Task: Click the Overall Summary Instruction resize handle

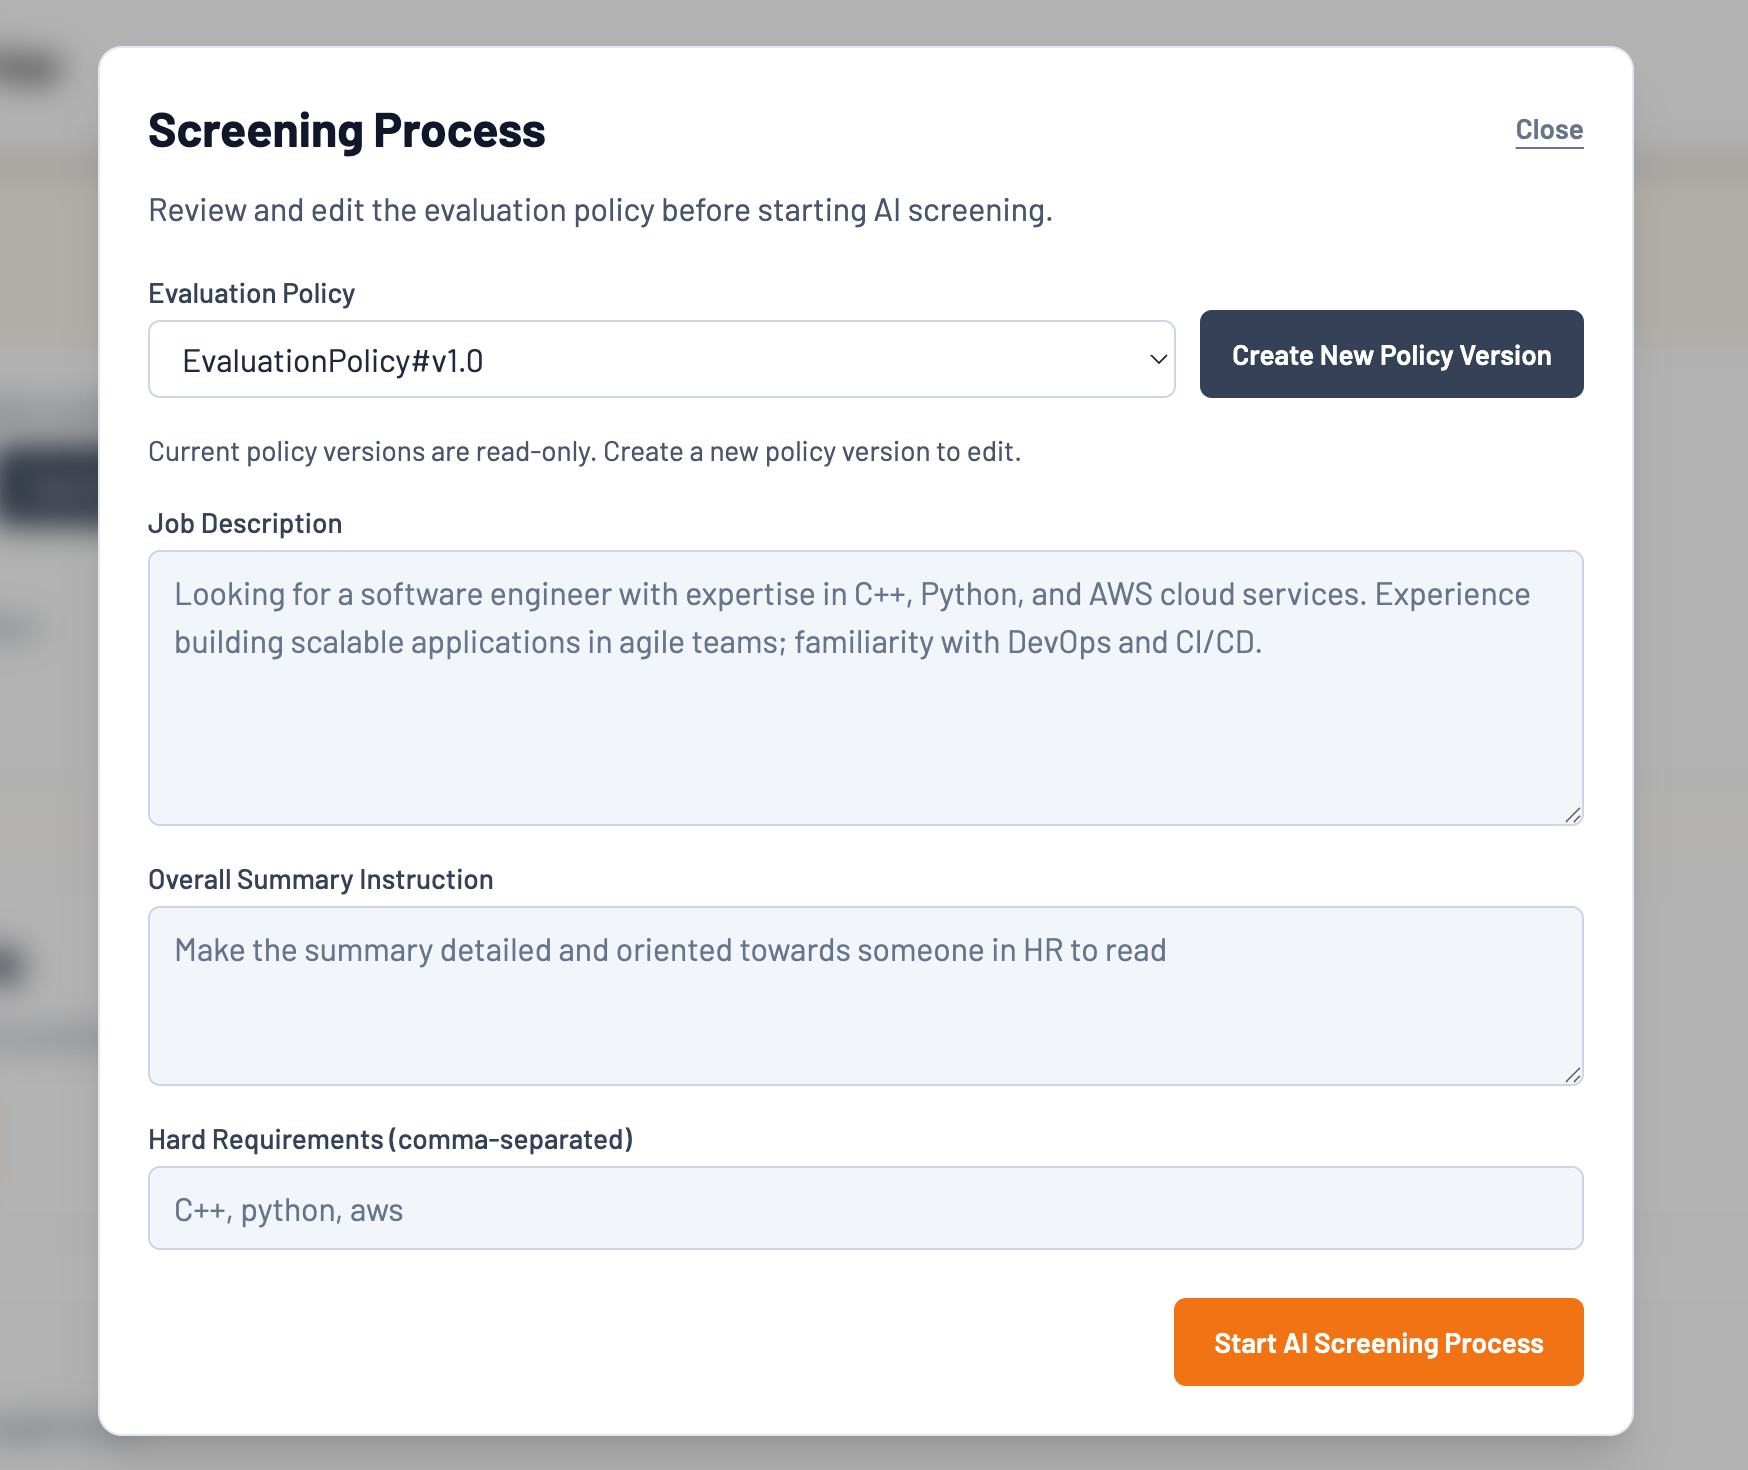Action: point(1572,1075)
